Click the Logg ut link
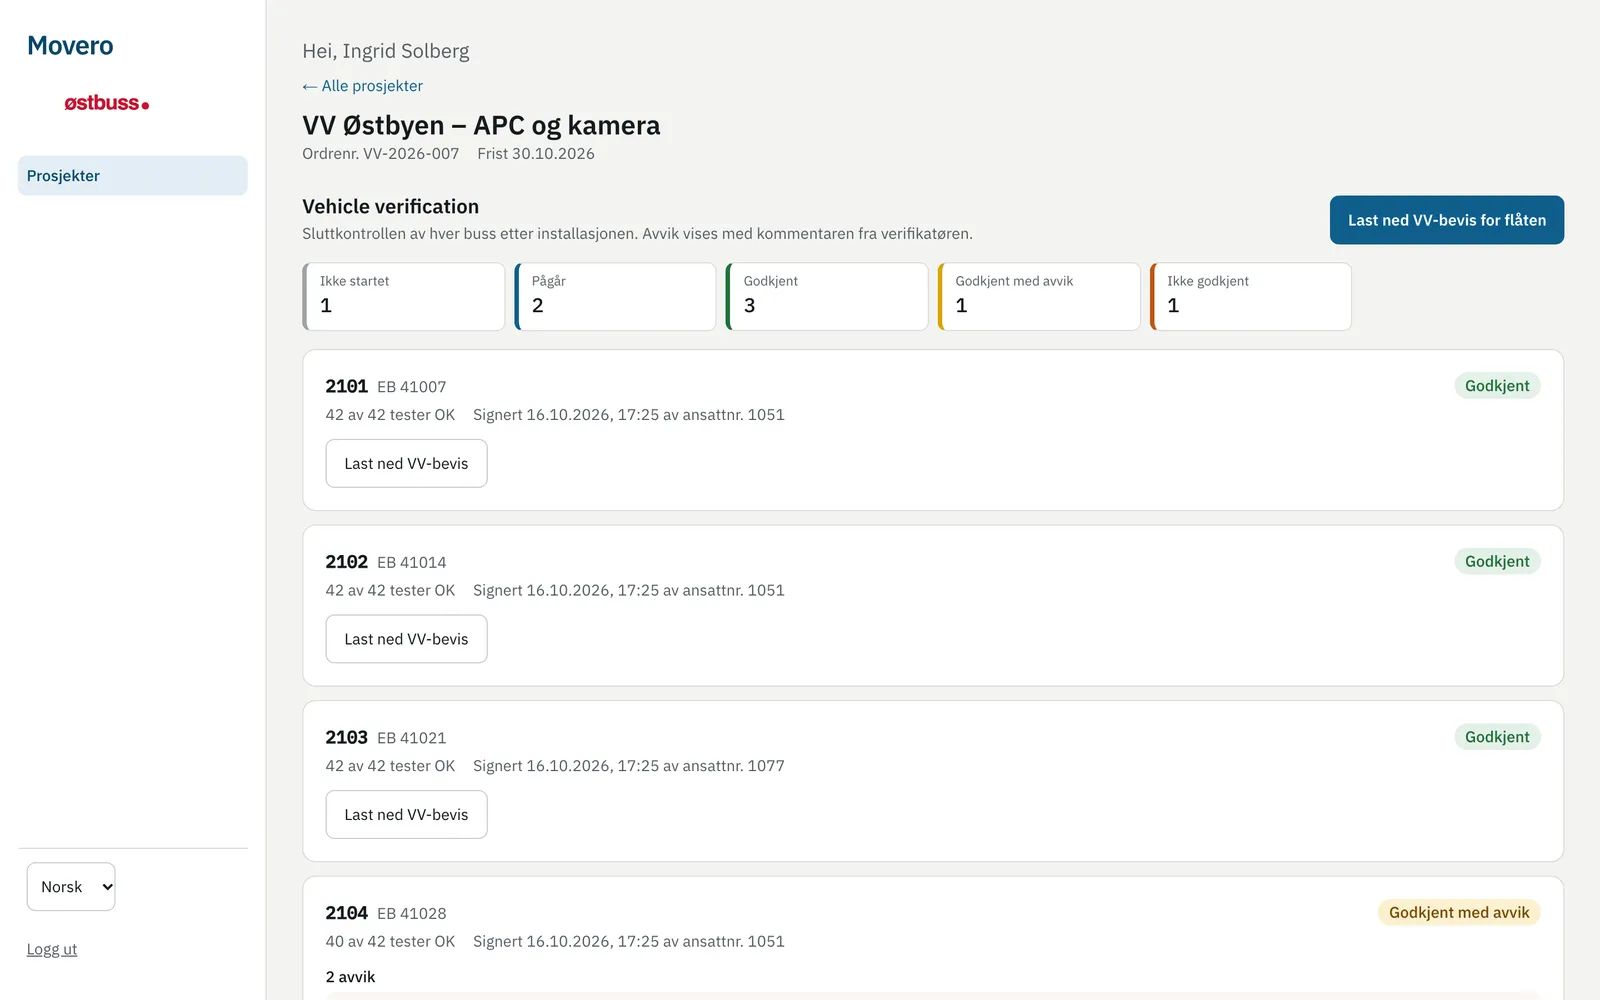The height and width of the screenshot is (1000, 1600). click(52, 949)
